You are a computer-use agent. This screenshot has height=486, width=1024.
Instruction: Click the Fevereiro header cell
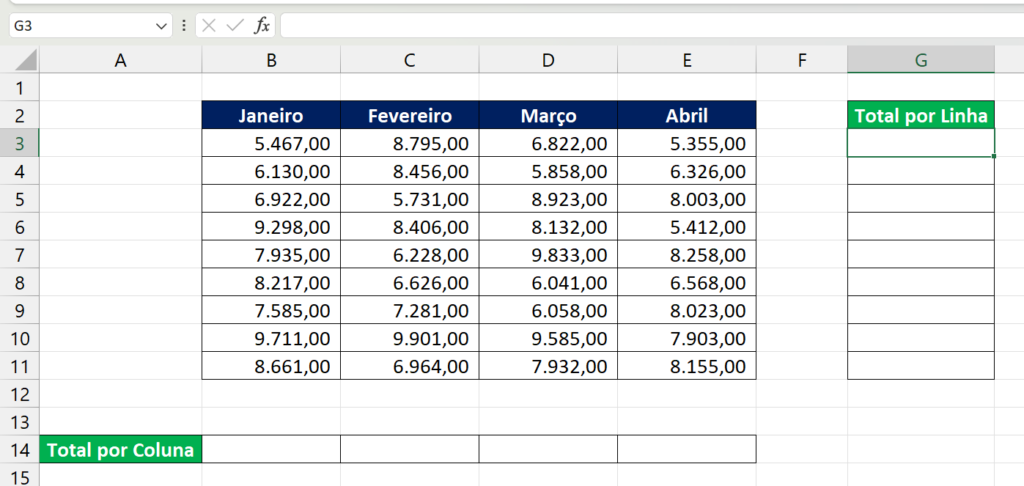[x=410, y=116]
